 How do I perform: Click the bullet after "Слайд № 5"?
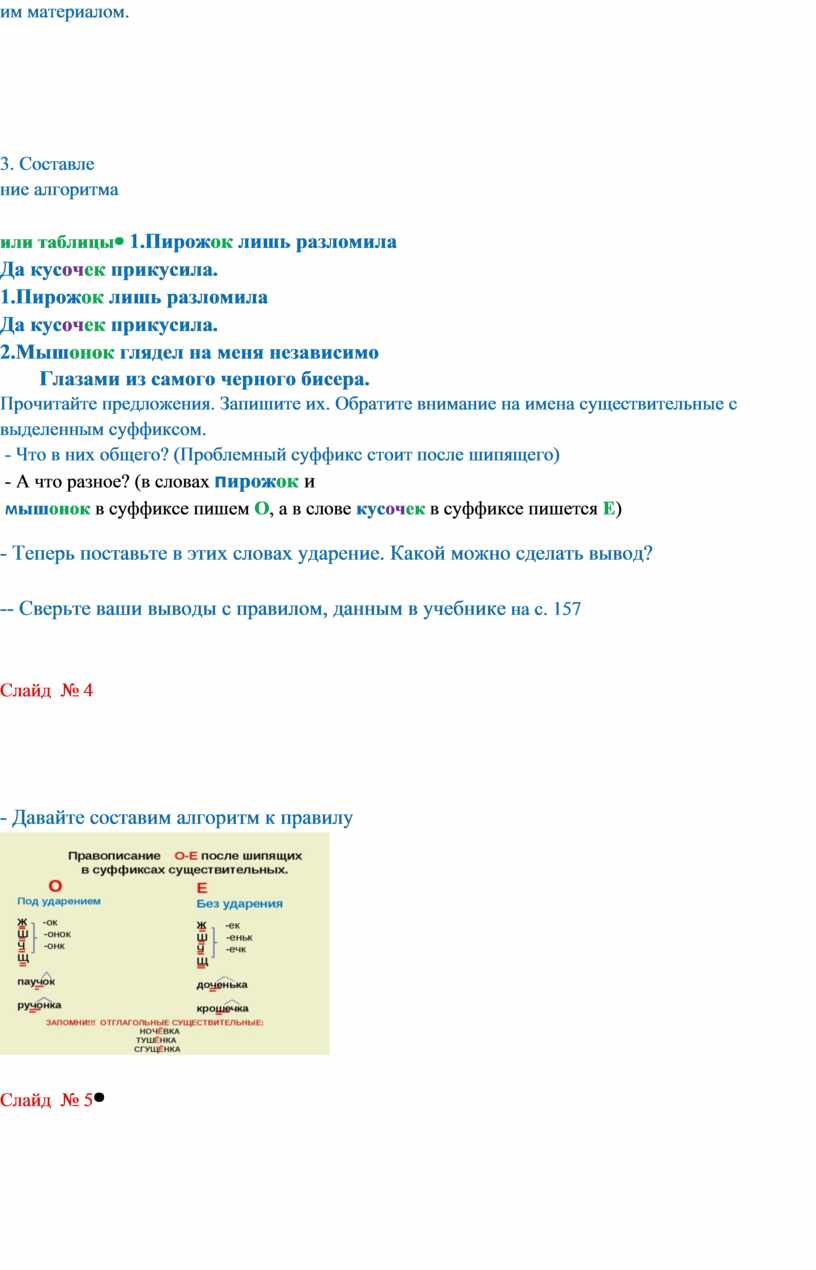pos(103,1096)
